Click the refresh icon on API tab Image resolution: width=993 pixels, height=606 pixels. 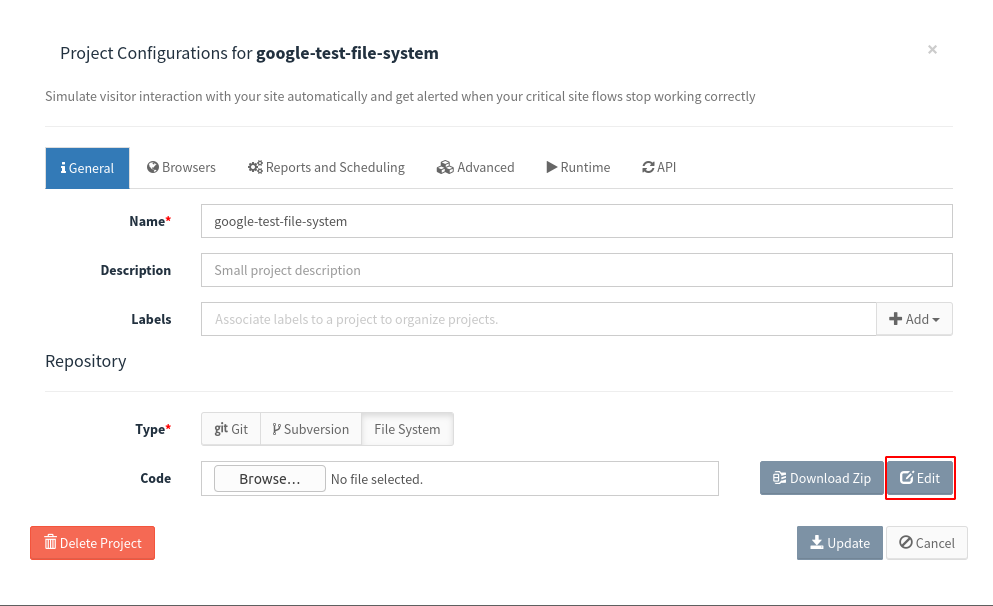(x=648, y=167)
